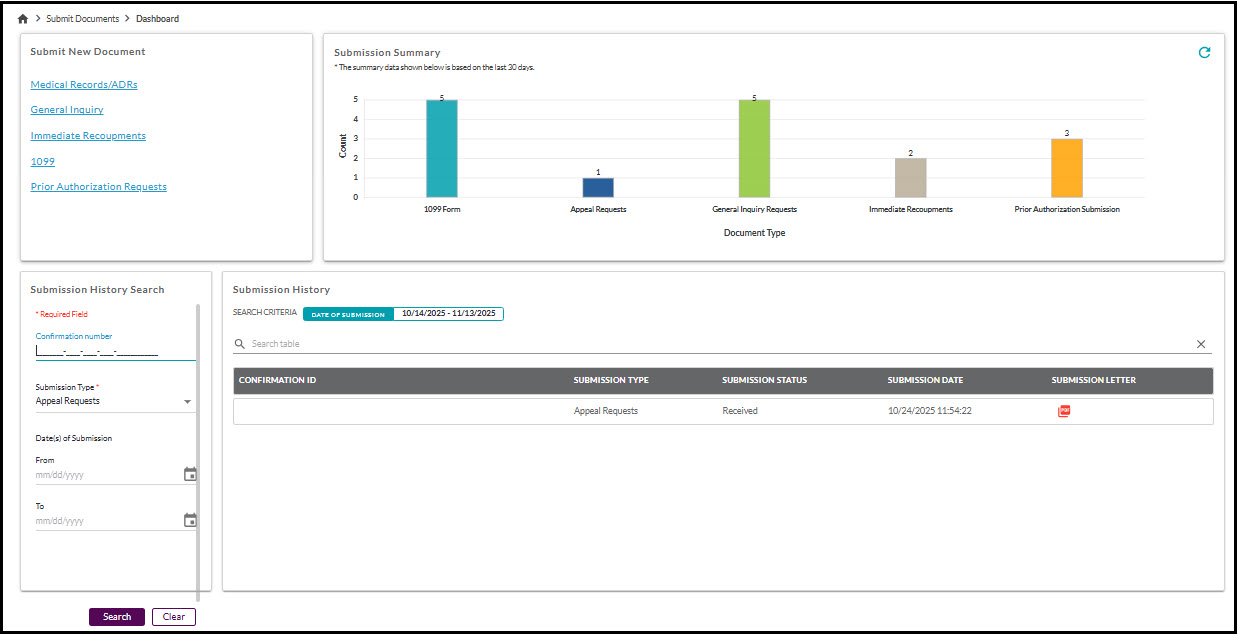
Task: Navigate to Submit Documents via the breadcrumb
Action: point(85,18)
